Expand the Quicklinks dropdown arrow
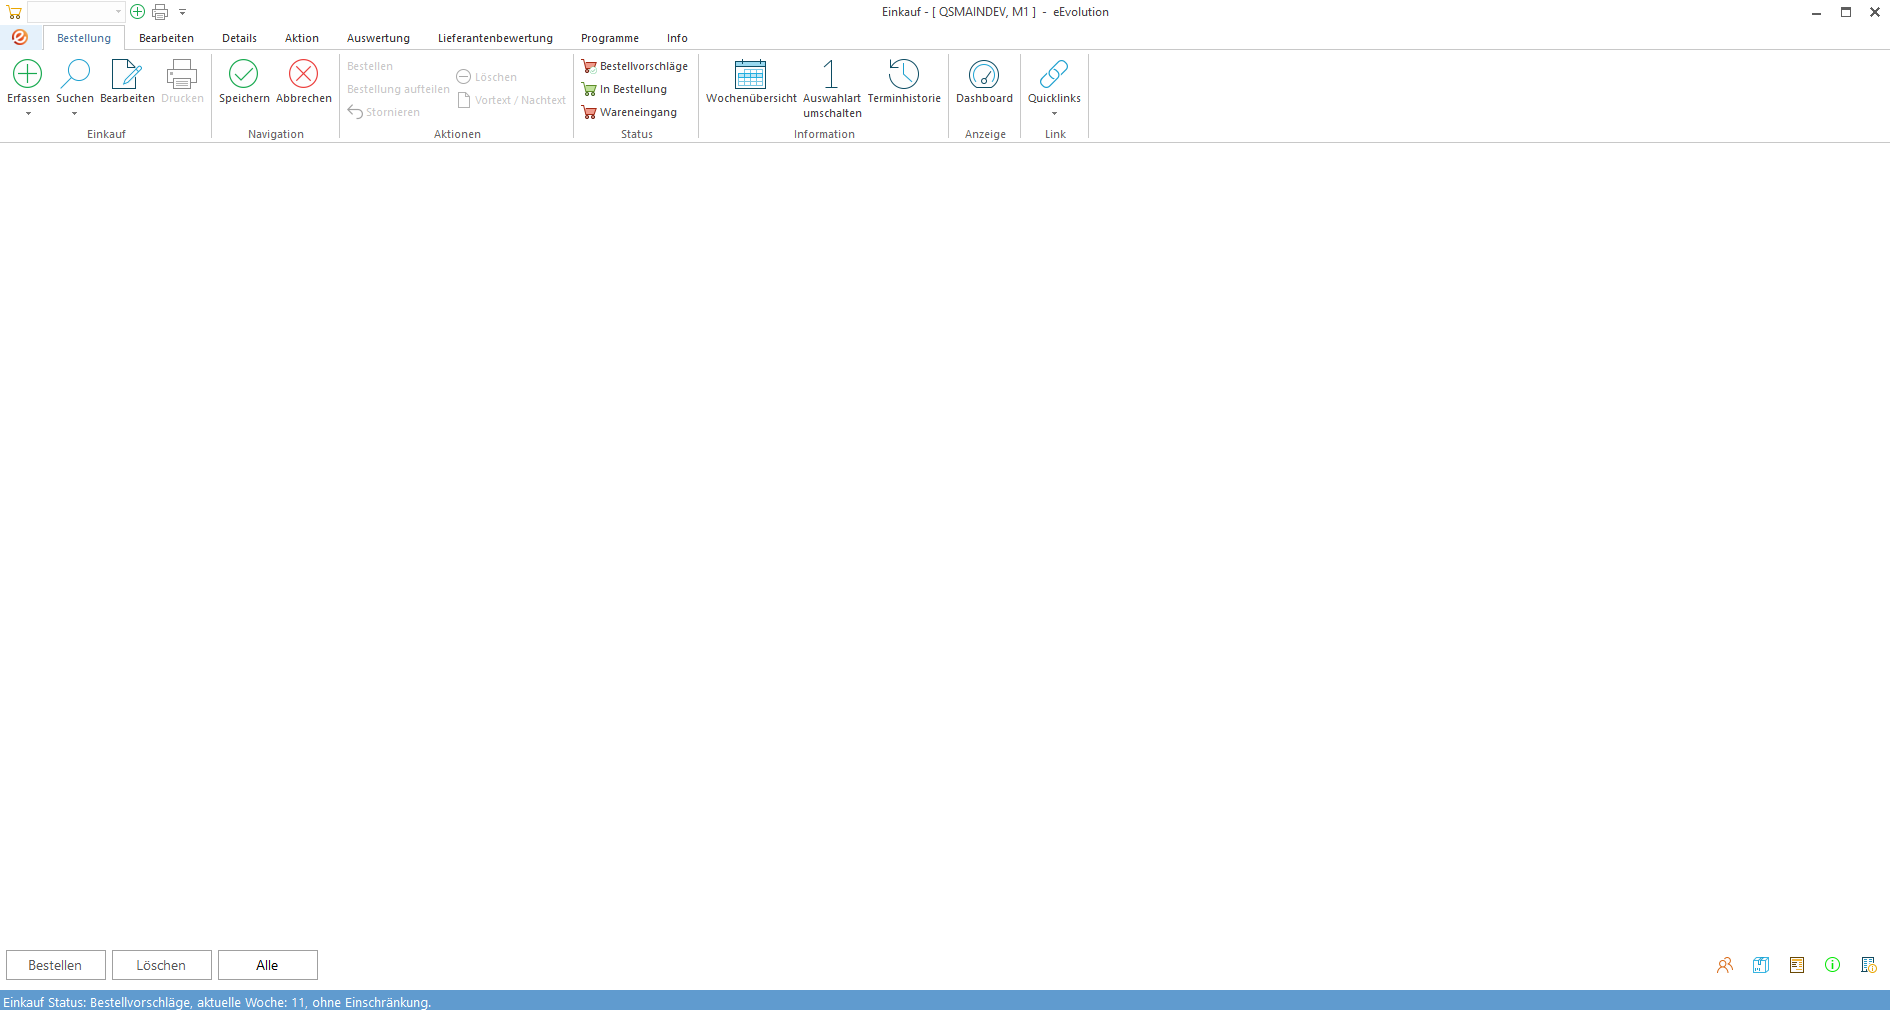The height and width of the screenshot is (1010, 1890). click(x=1054, y=114)
